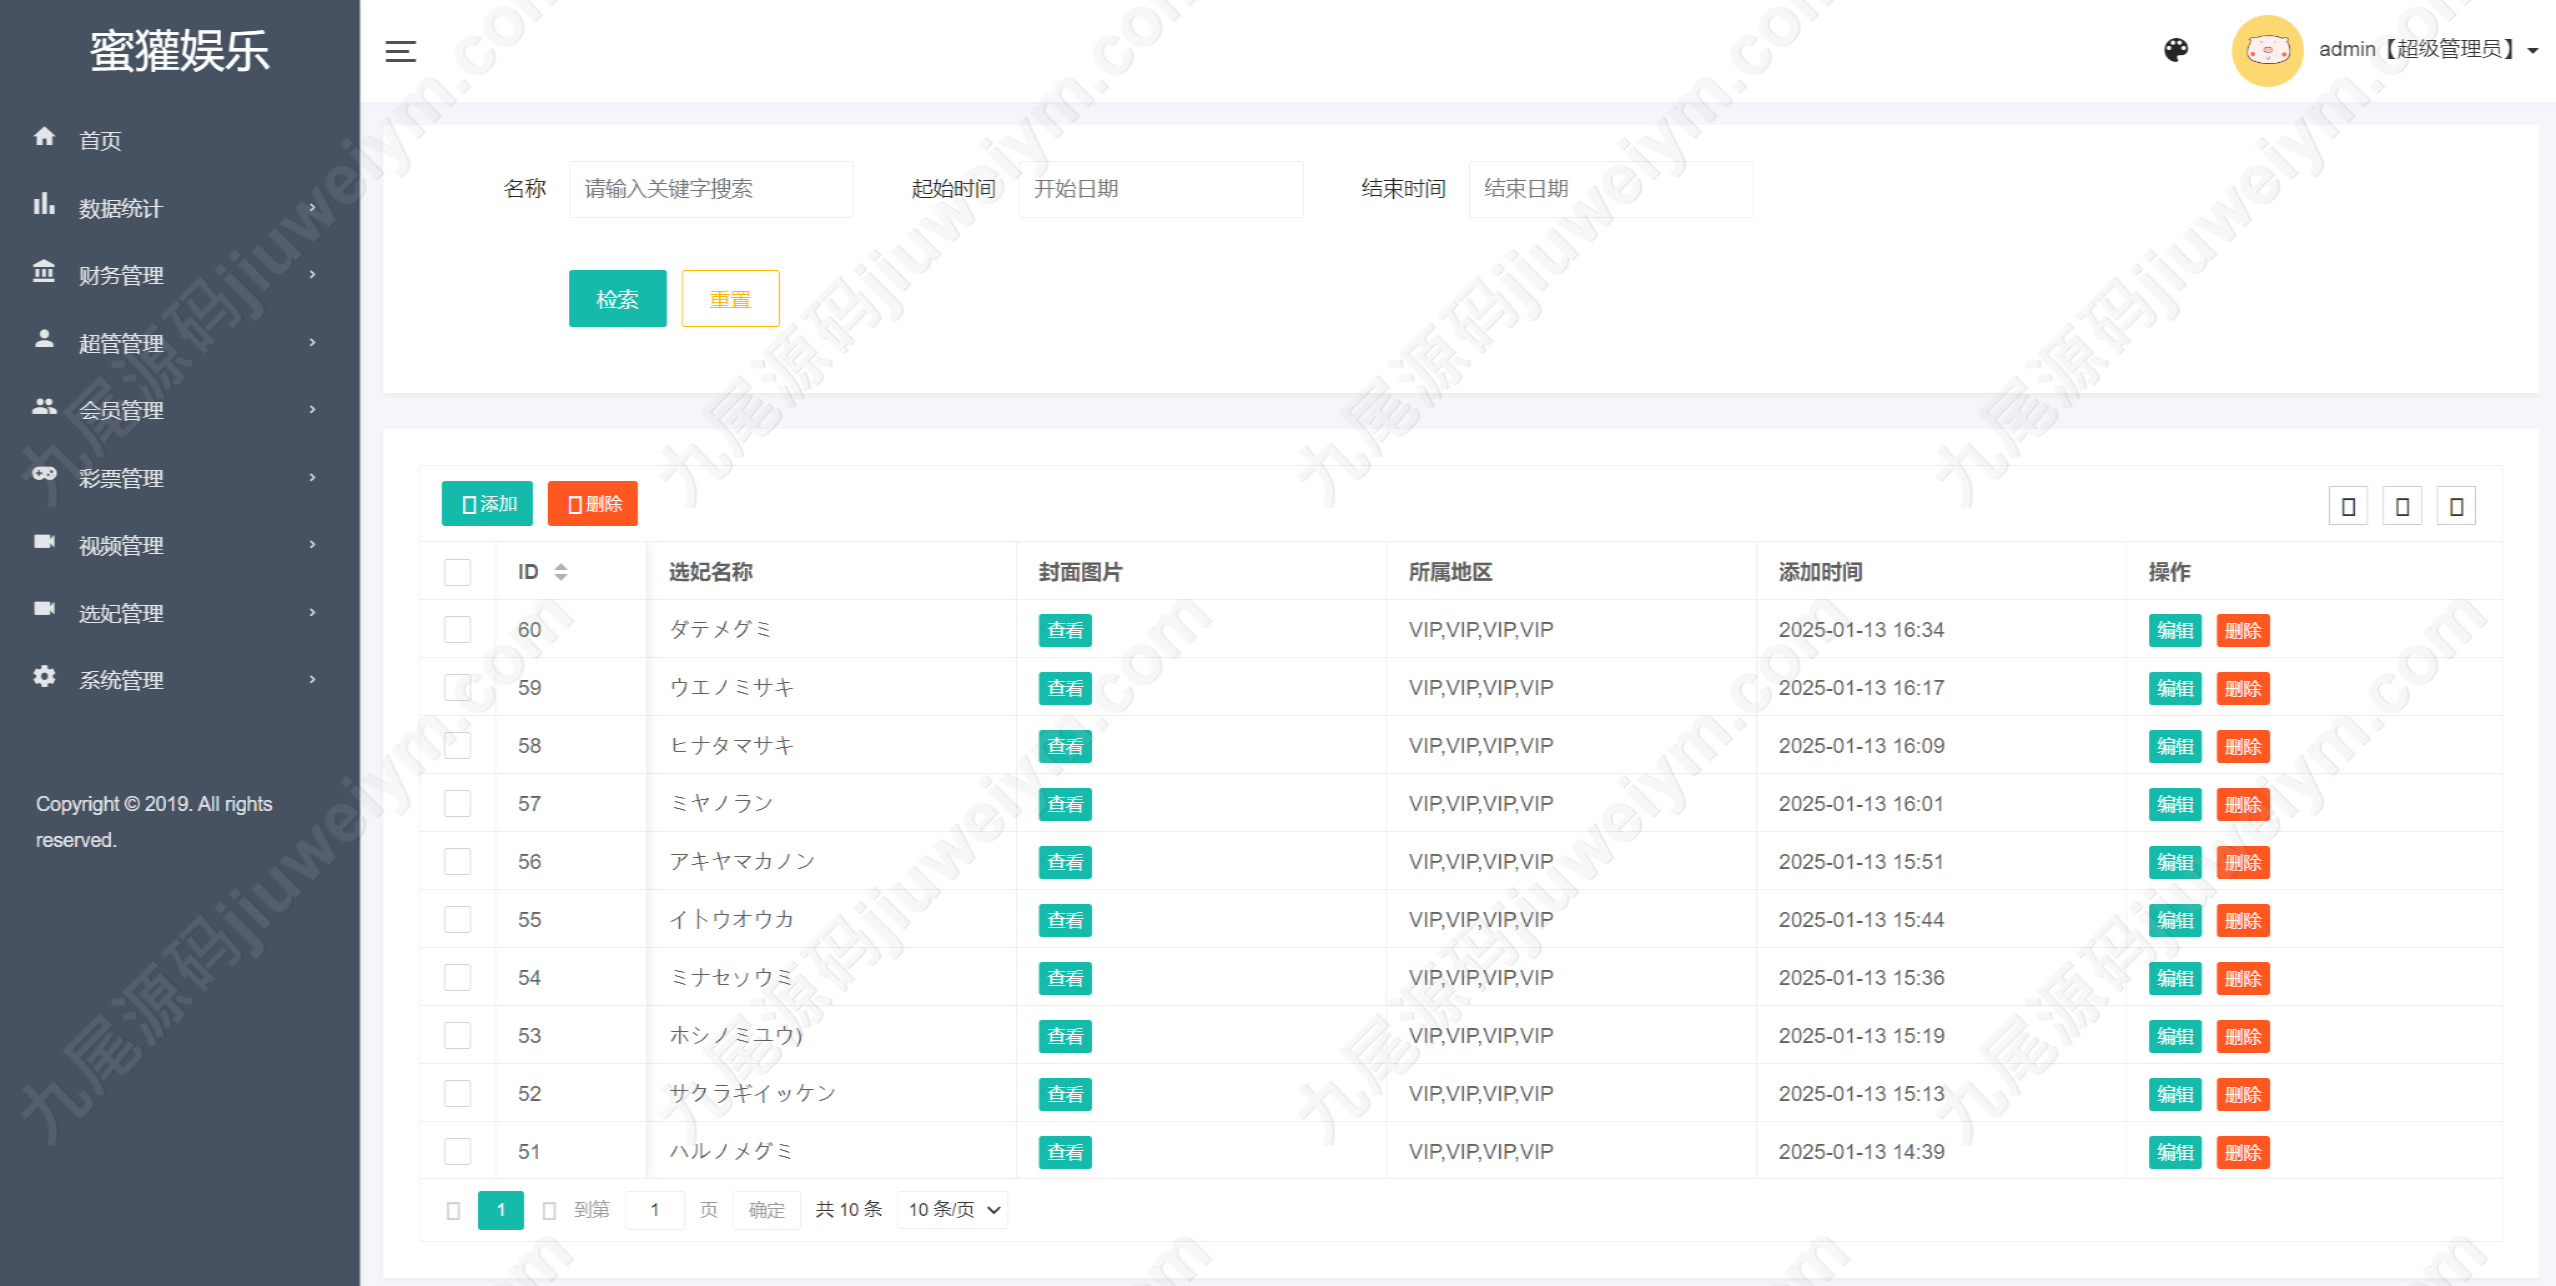This screenshot has height=1286, width=2556.
Task: Check the row checkbox for ID 54
Action: 457,978
